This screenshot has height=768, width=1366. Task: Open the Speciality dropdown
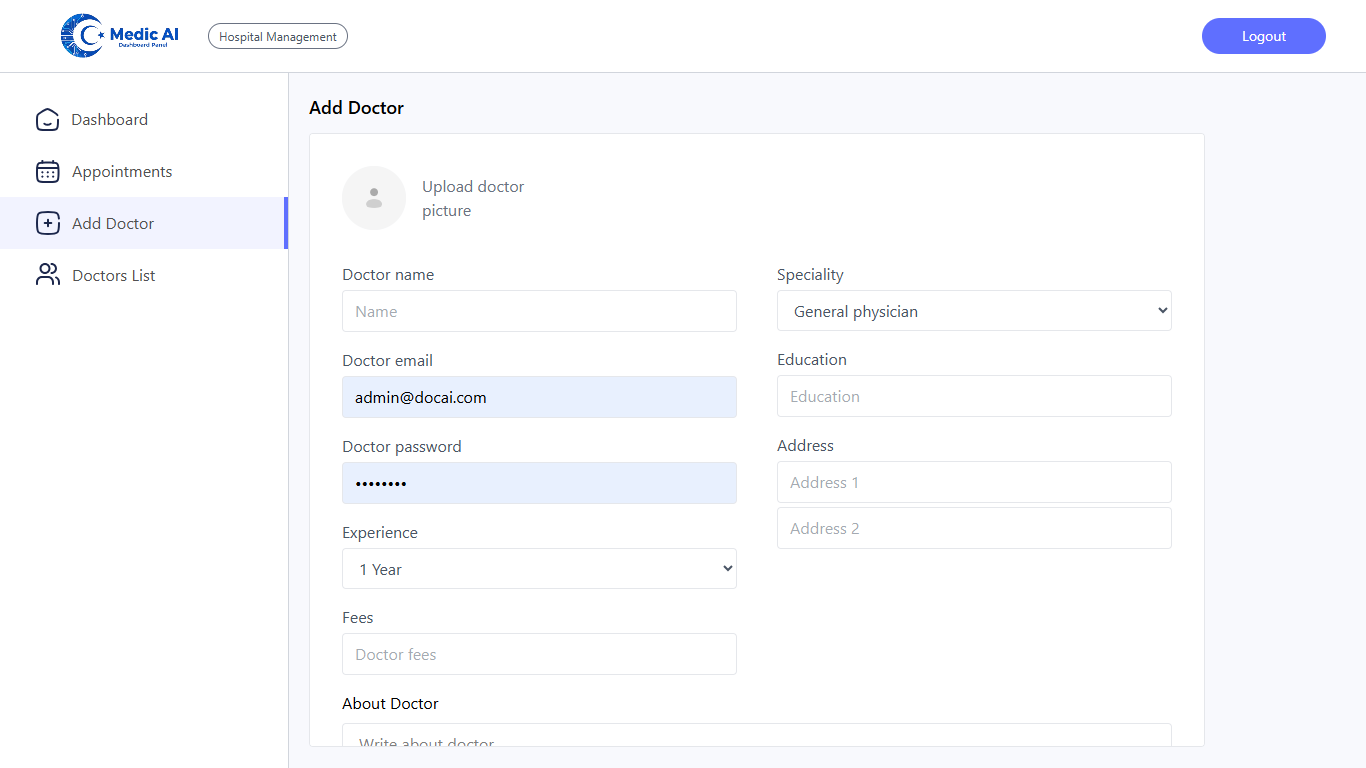coord(973,311)
